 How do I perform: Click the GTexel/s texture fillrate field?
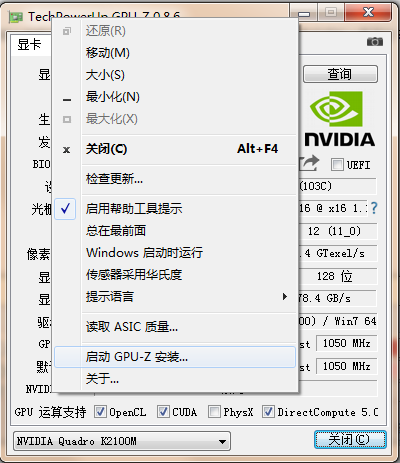coord(337,254)
